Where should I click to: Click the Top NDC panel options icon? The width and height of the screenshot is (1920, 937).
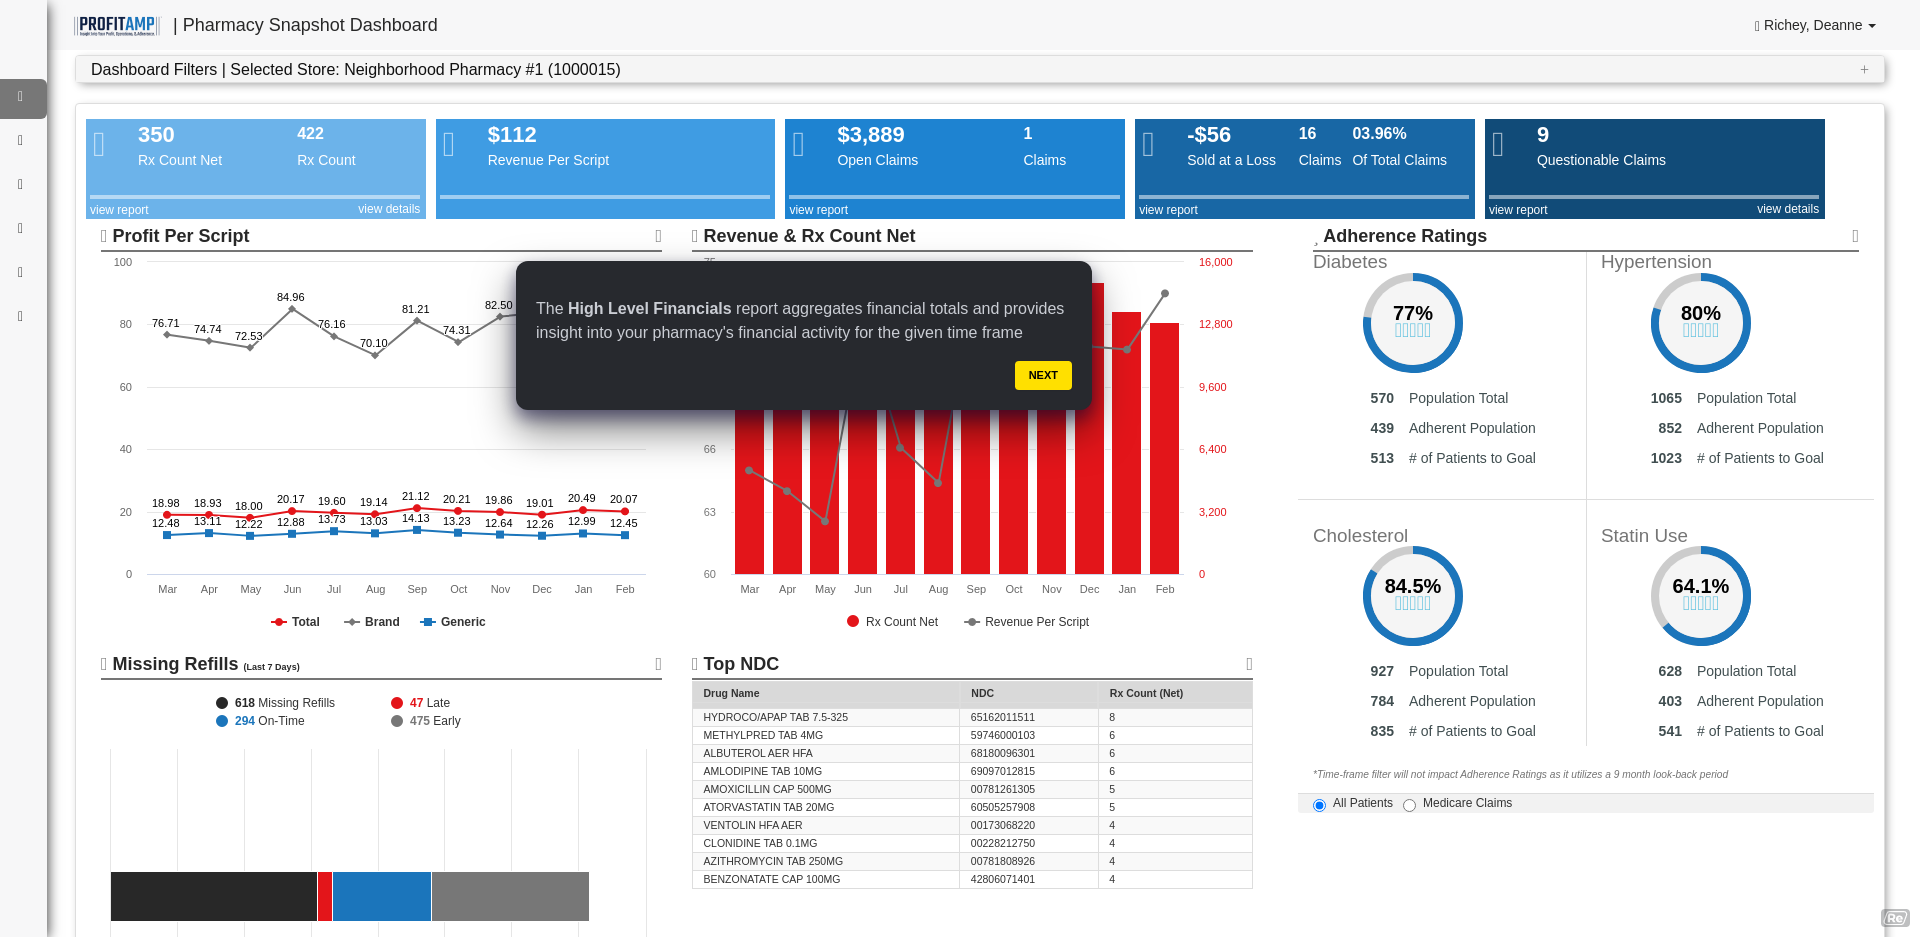(1248, 664)
